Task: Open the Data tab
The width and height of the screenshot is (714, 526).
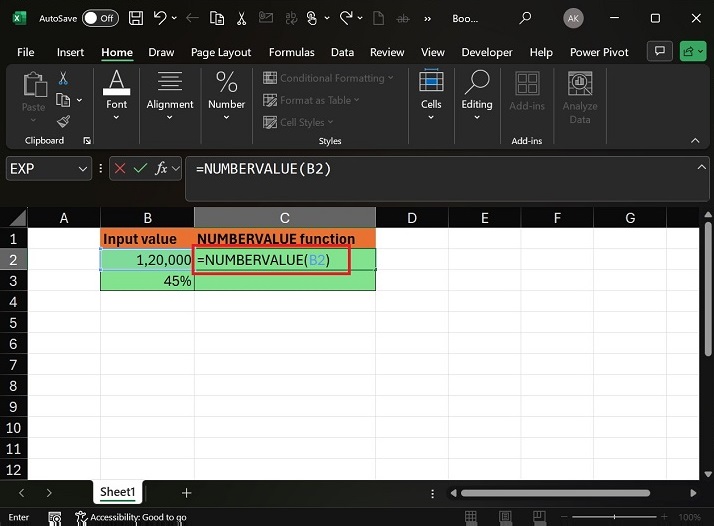Action: [342, 52]
